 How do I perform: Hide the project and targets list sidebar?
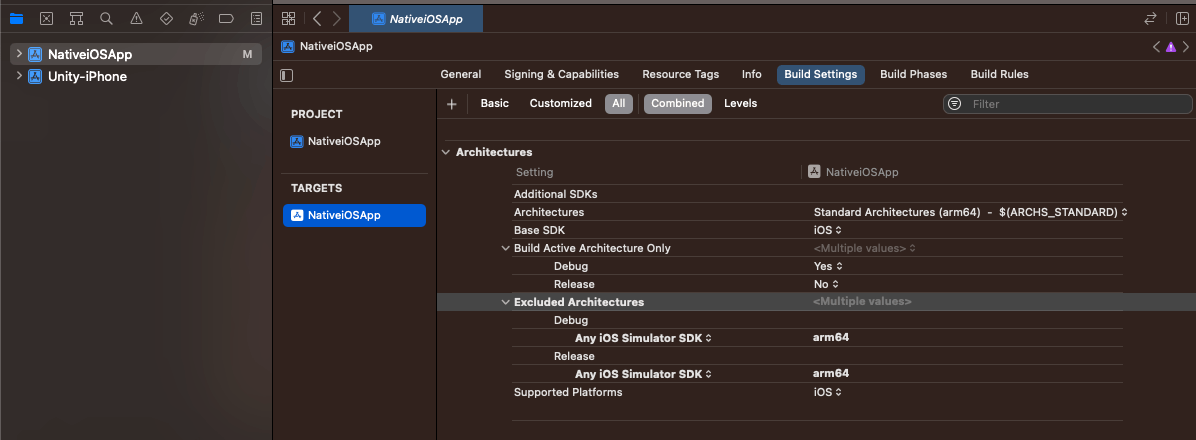click(x=287, y=75)
